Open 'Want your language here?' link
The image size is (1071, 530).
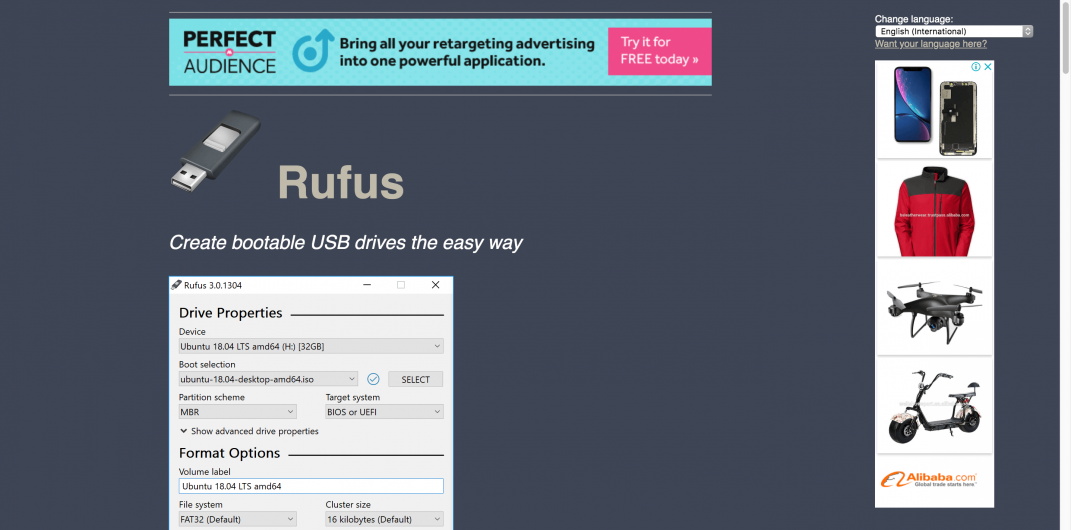[930, 44]
